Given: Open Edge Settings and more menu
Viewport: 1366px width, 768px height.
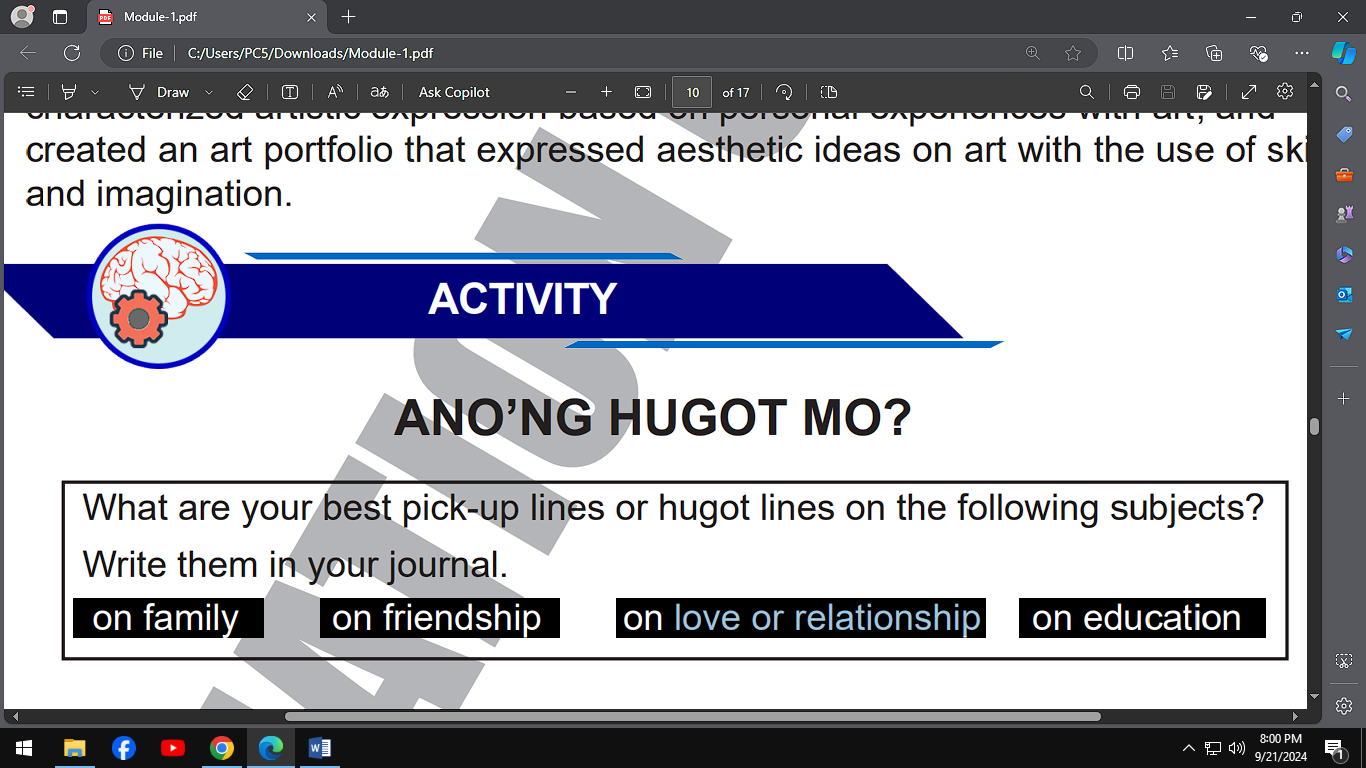Looking at the screenshot, I should pos(1301,53).
